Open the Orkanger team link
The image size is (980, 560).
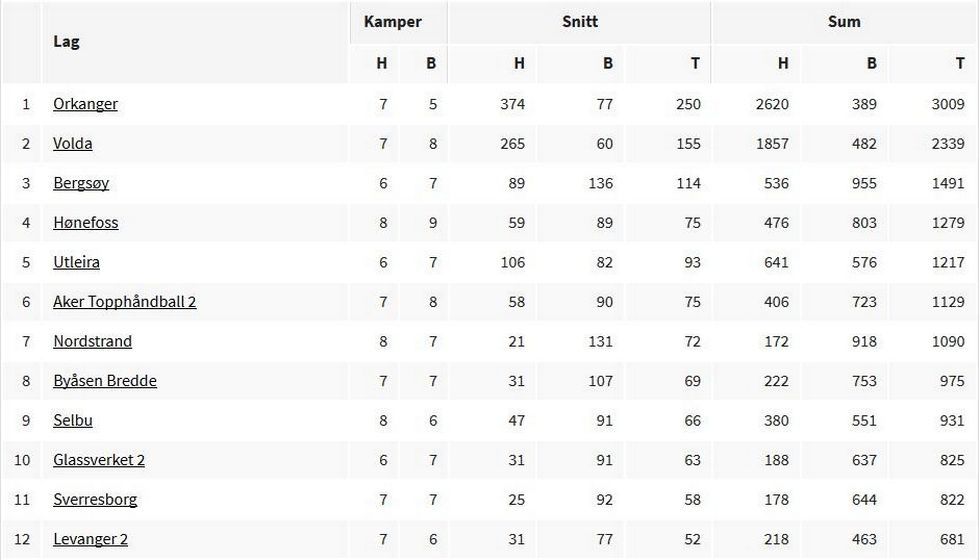click(85, 104)
